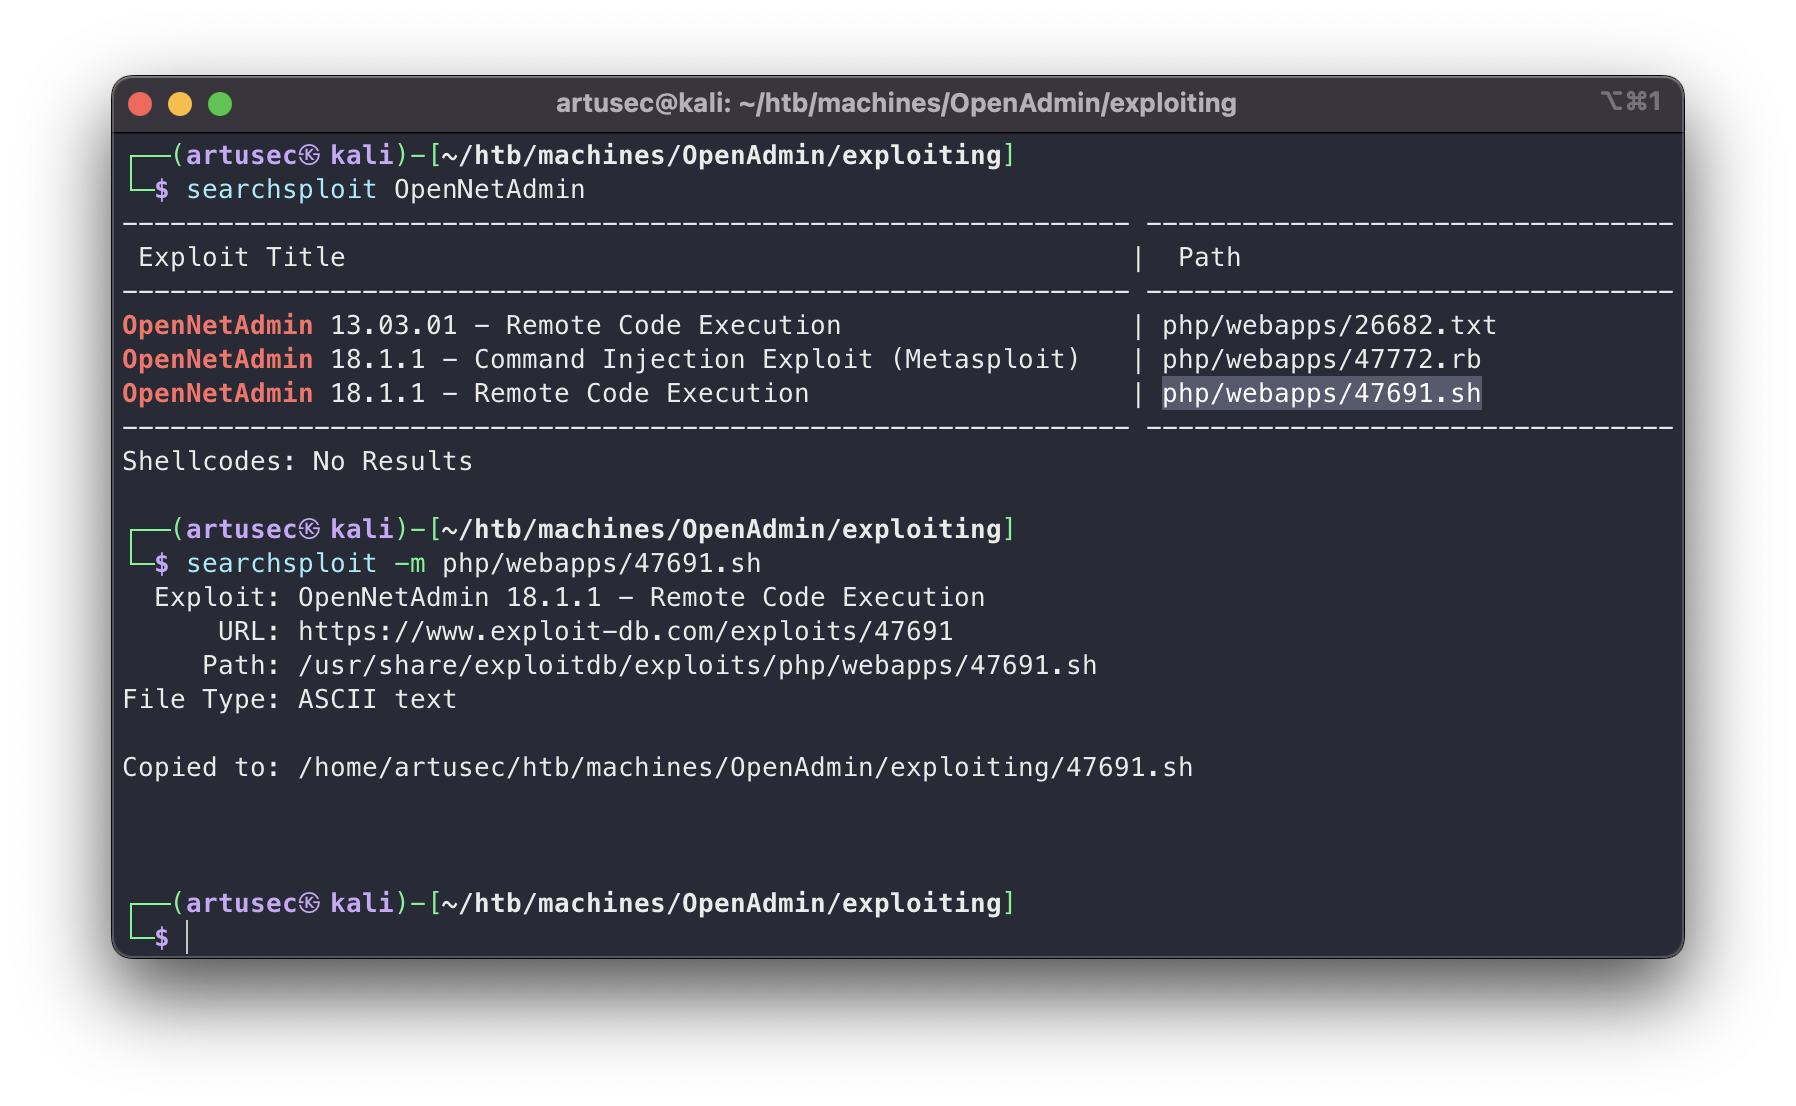Click the red OpenNetAdmin 13.03.01 result
This screenshot has height=1106, width=1796.
coord(481,325)
